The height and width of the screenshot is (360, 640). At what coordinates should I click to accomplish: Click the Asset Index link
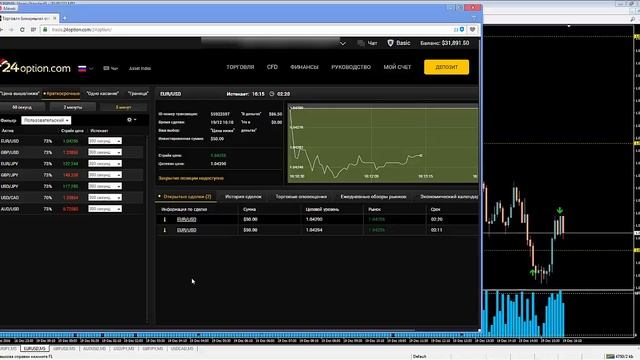point(140,68)
